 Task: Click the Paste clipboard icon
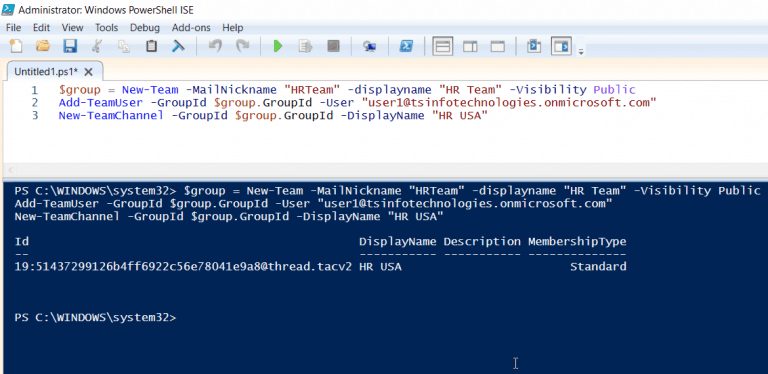coord(151,47)
